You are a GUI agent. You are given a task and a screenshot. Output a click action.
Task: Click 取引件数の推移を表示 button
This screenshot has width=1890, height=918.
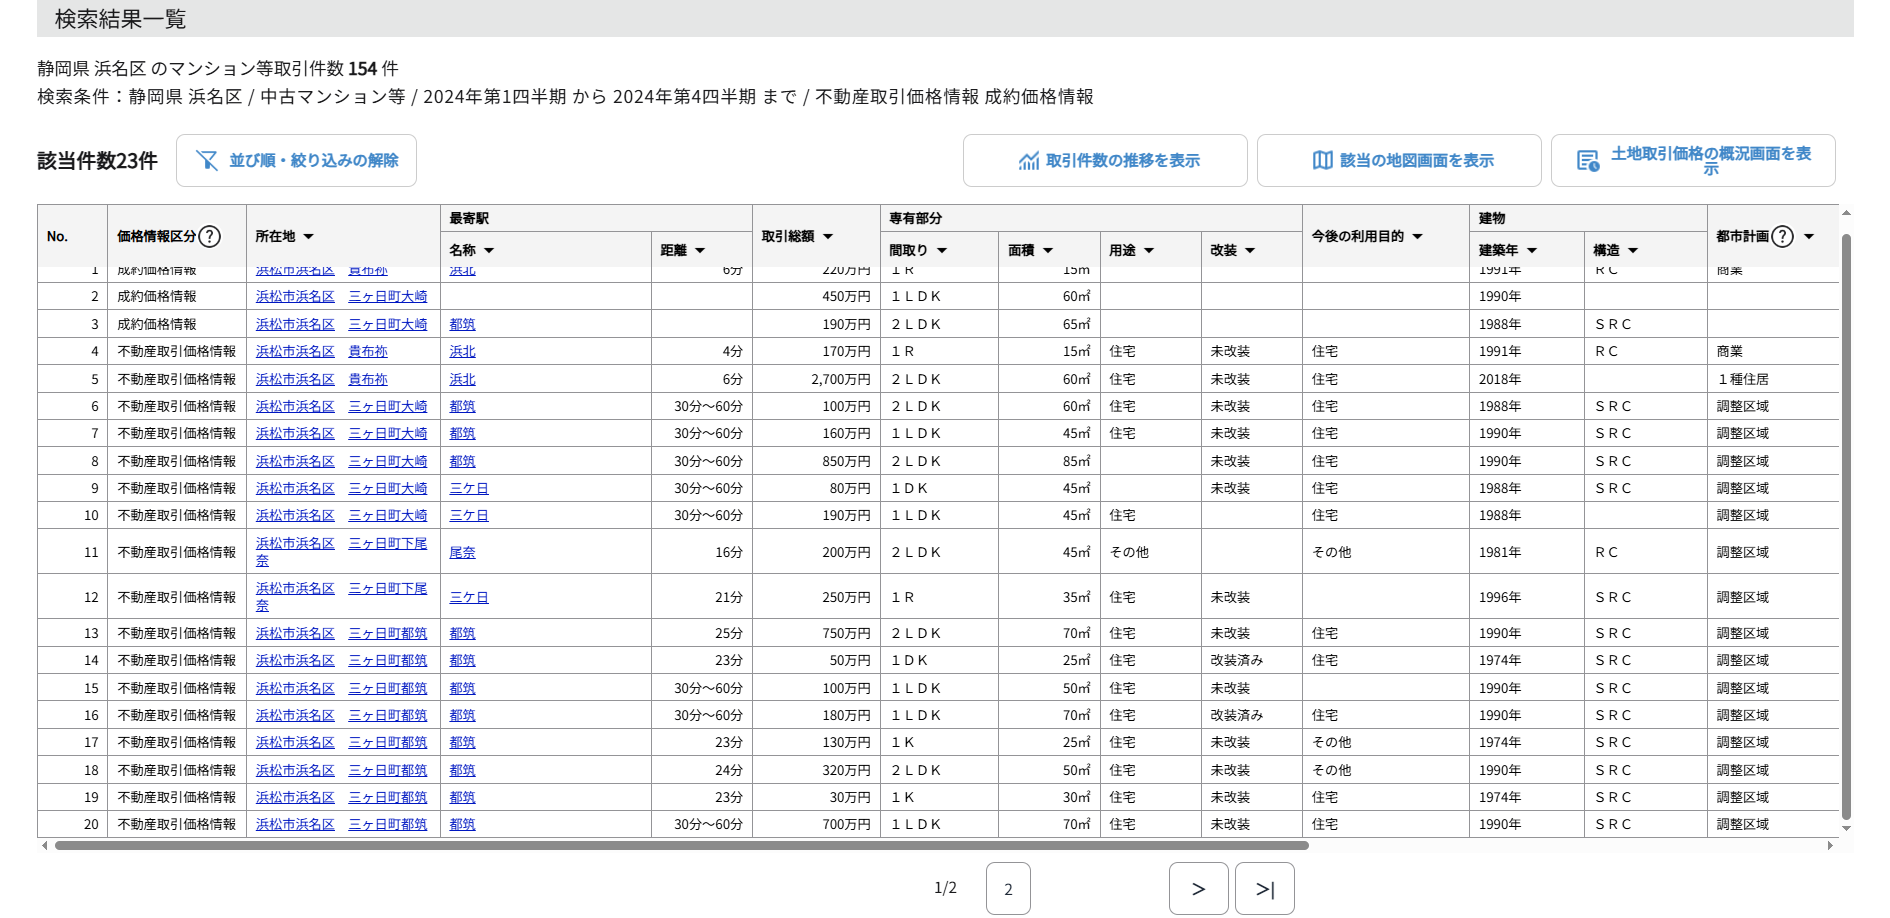click(x=1105, y=160)
